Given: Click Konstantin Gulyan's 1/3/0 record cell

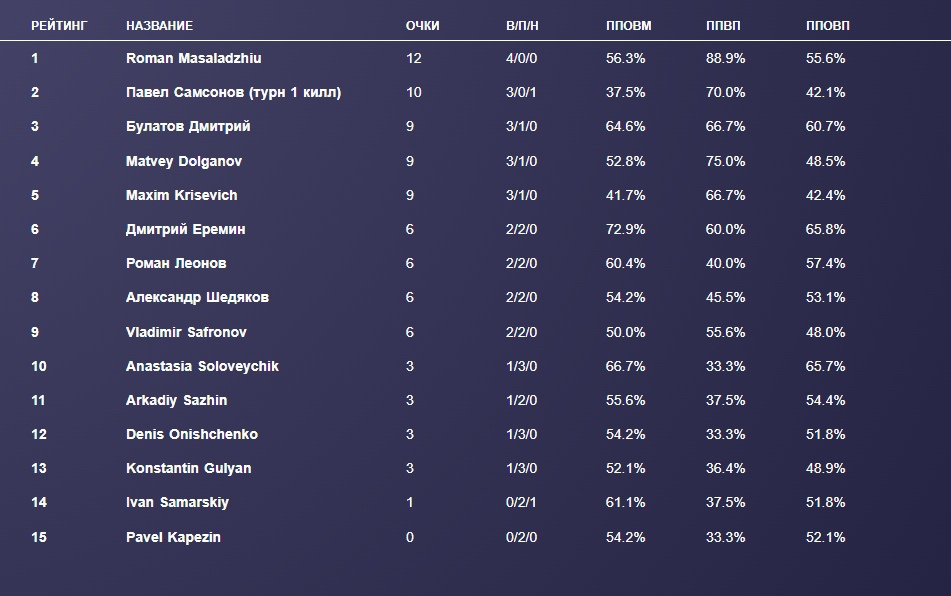Looking at the screenshot, I should 522,468.
